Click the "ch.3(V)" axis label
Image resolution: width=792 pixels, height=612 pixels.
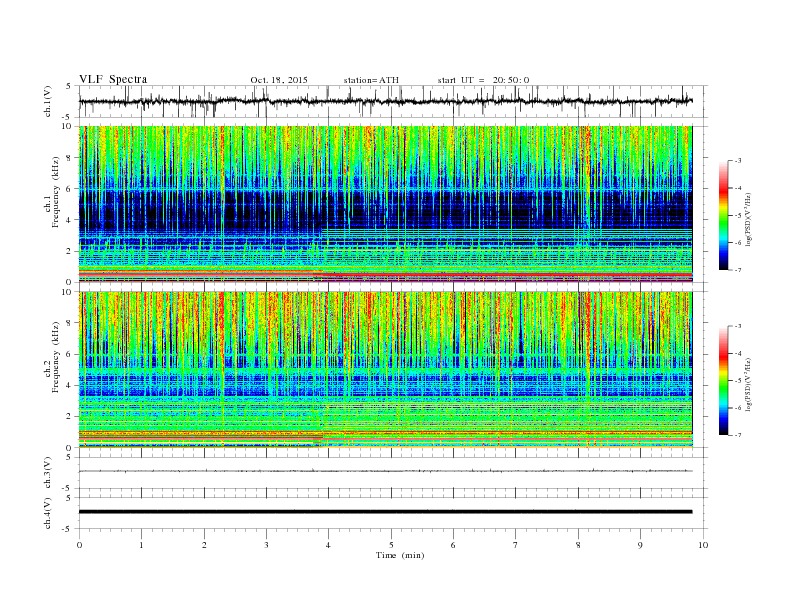[x=48, y=473]
